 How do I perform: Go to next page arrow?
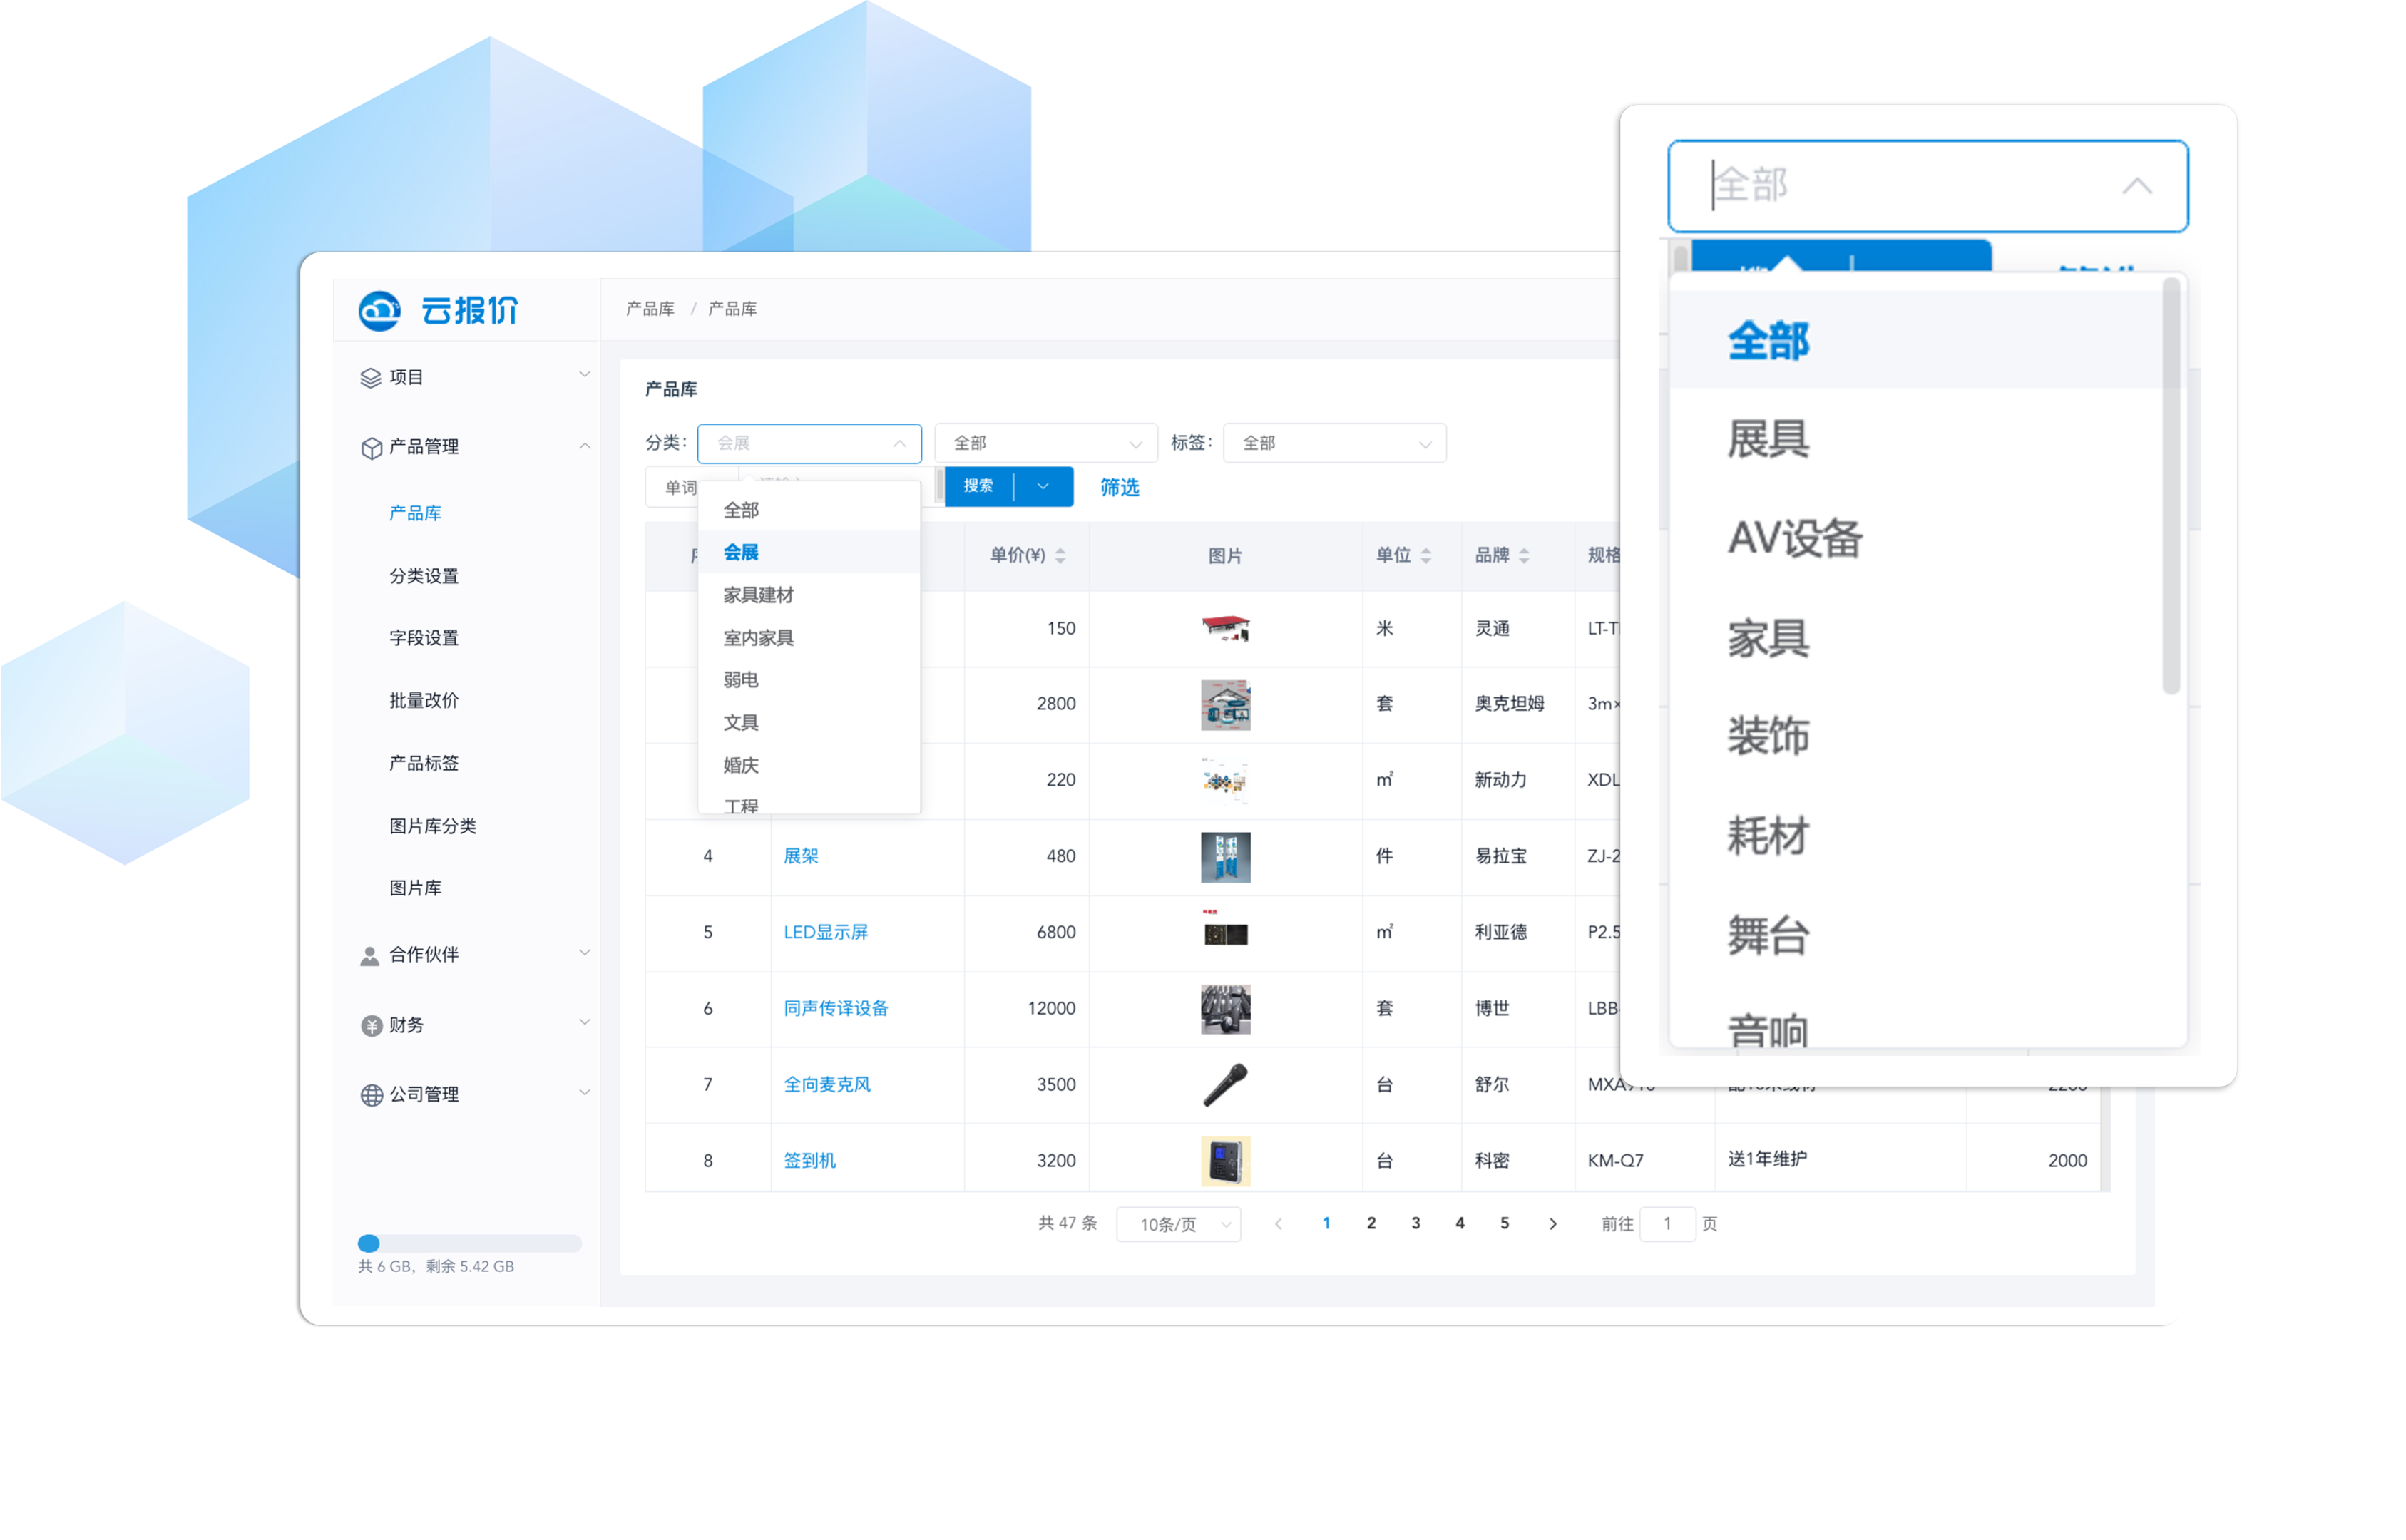[x=1553, y=1224]
